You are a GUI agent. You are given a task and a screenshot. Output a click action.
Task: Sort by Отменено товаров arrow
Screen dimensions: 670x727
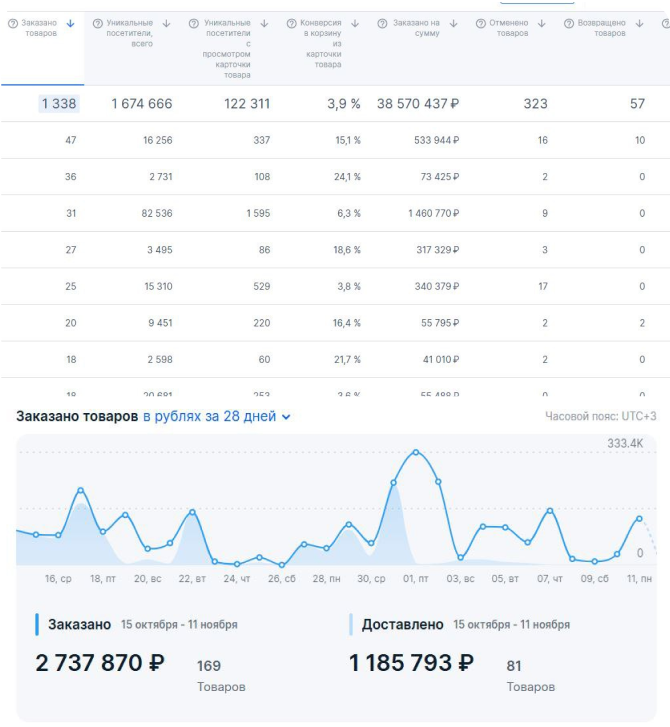point(542,23)
